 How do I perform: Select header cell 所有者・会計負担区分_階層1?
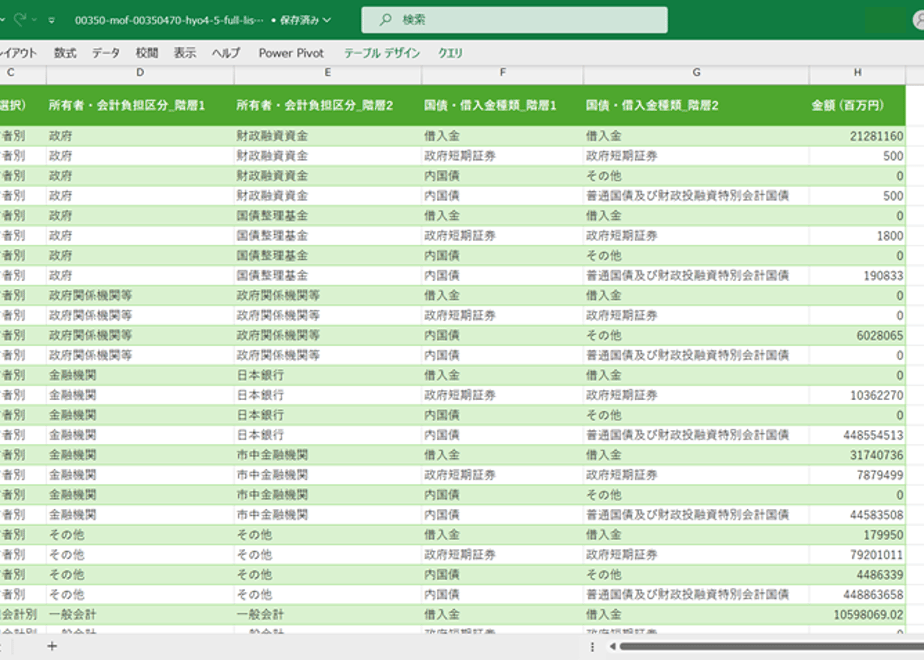pyautogui.click(x=140, y=105)
